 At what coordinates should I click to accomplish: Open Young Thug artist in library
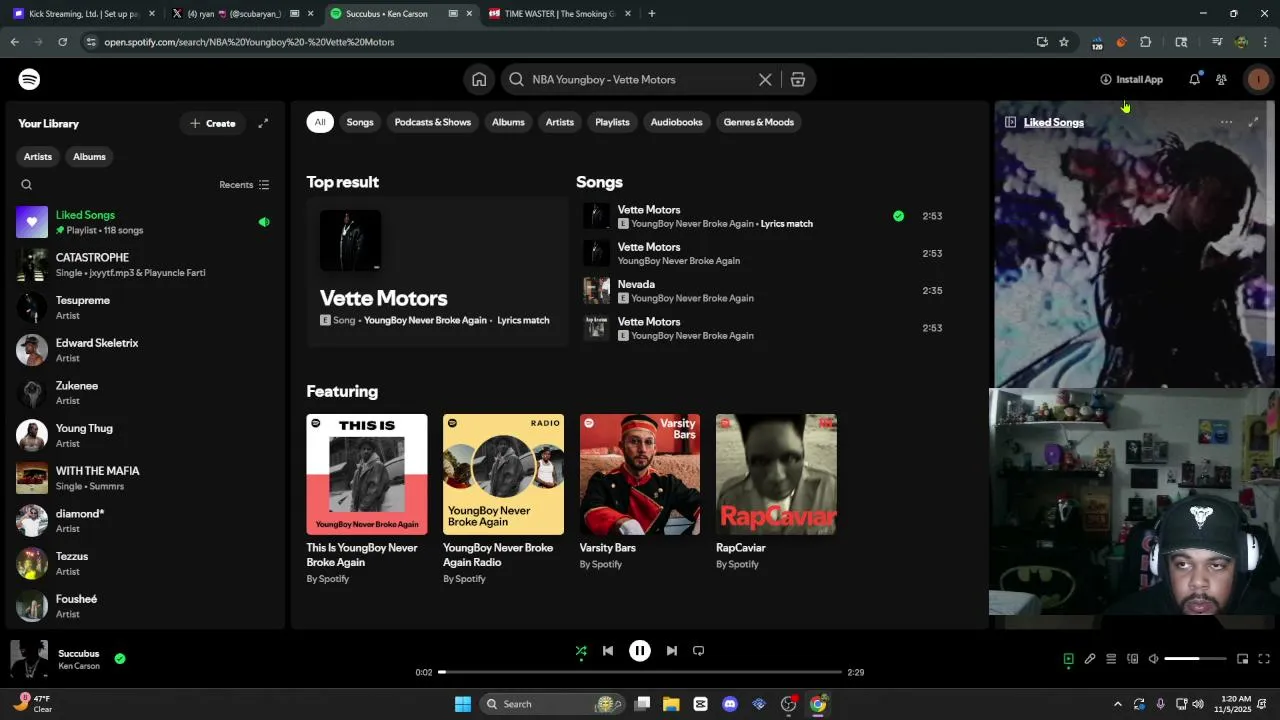145,435
